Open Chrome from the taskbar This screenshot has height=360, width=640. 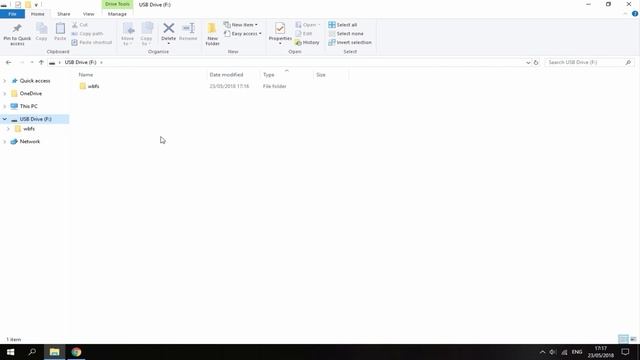click(76, 352)
